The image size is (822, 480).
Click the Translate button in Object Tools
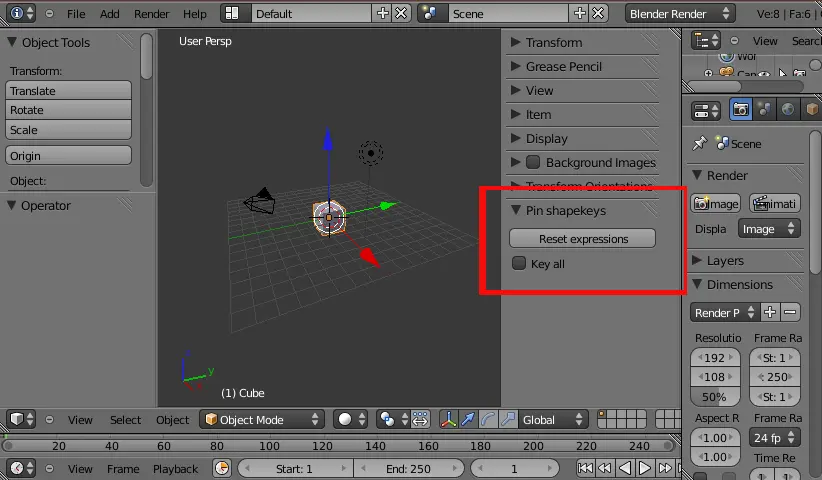pyautogui.click(x=68, y=90)
